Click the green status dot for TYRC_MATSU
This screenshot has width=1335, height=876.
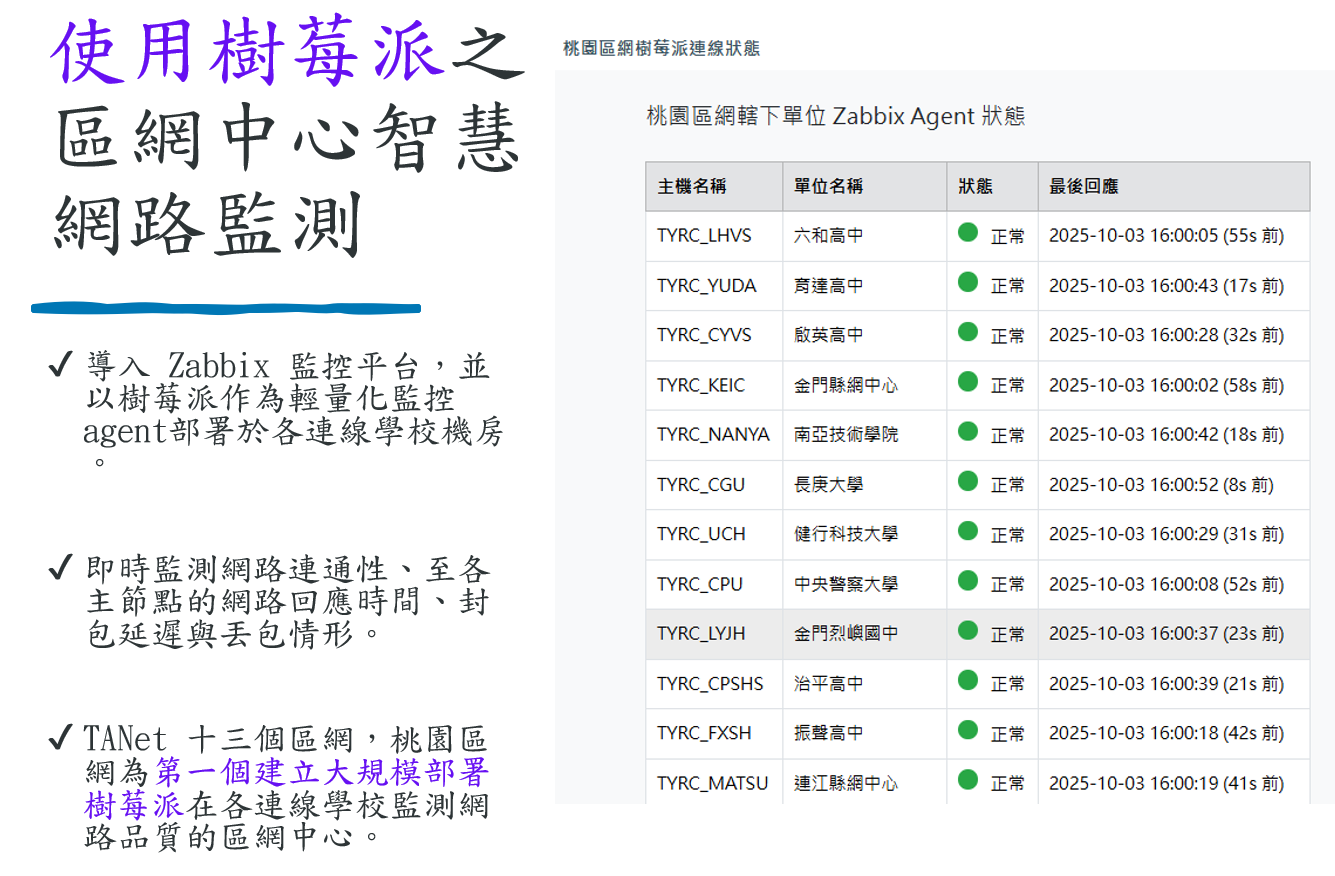967,780
